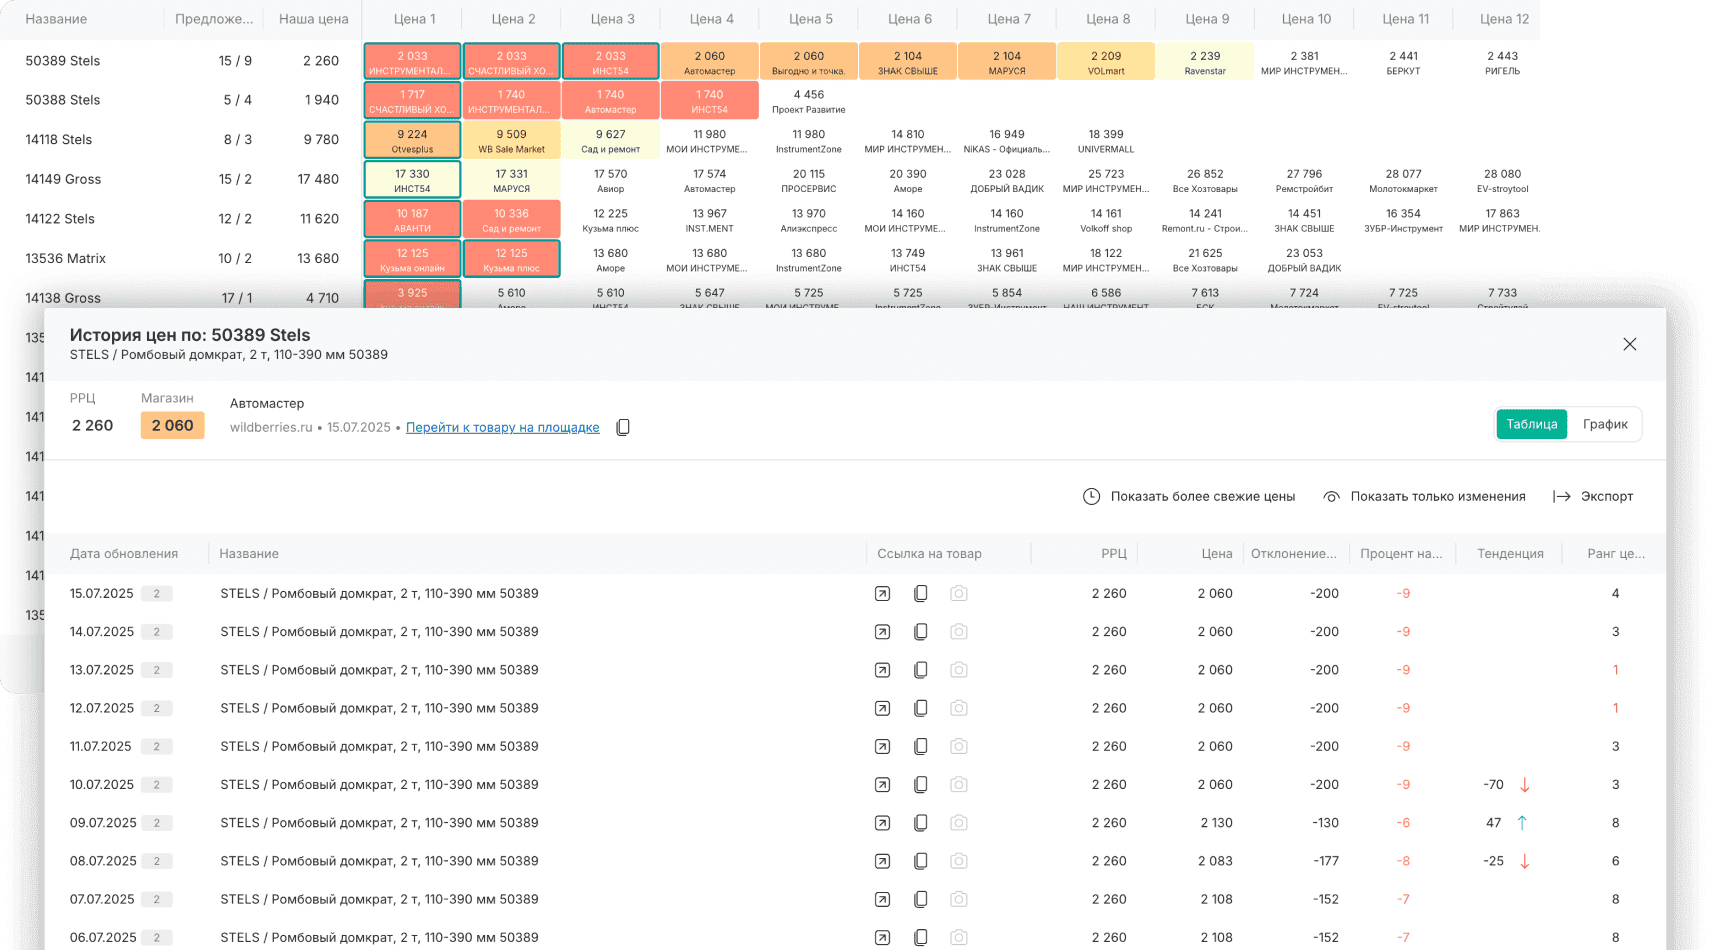
Task: Select the 9 224 Otvesplus price cell
Action: tap(412, 140)
